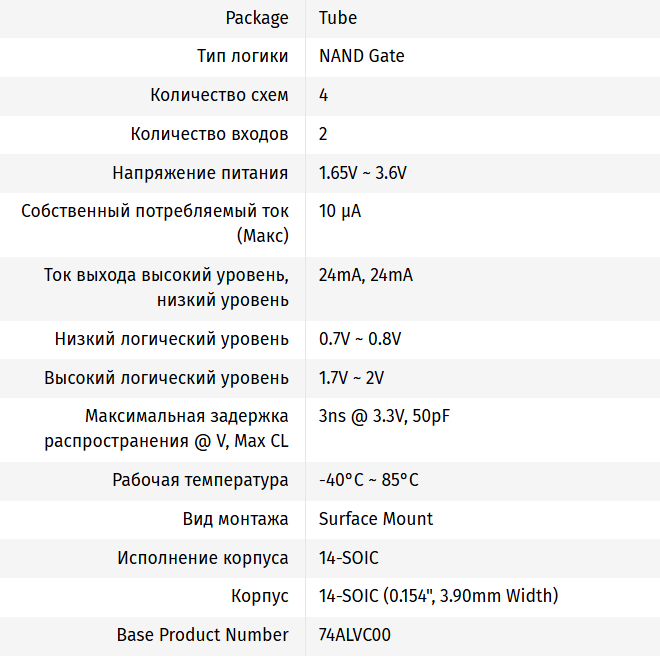Image resolution: width=660 pixels, height=665 pixels.
Task: Click the "-40°C ~ 85°C" temperature value
Action: (369, 480)
